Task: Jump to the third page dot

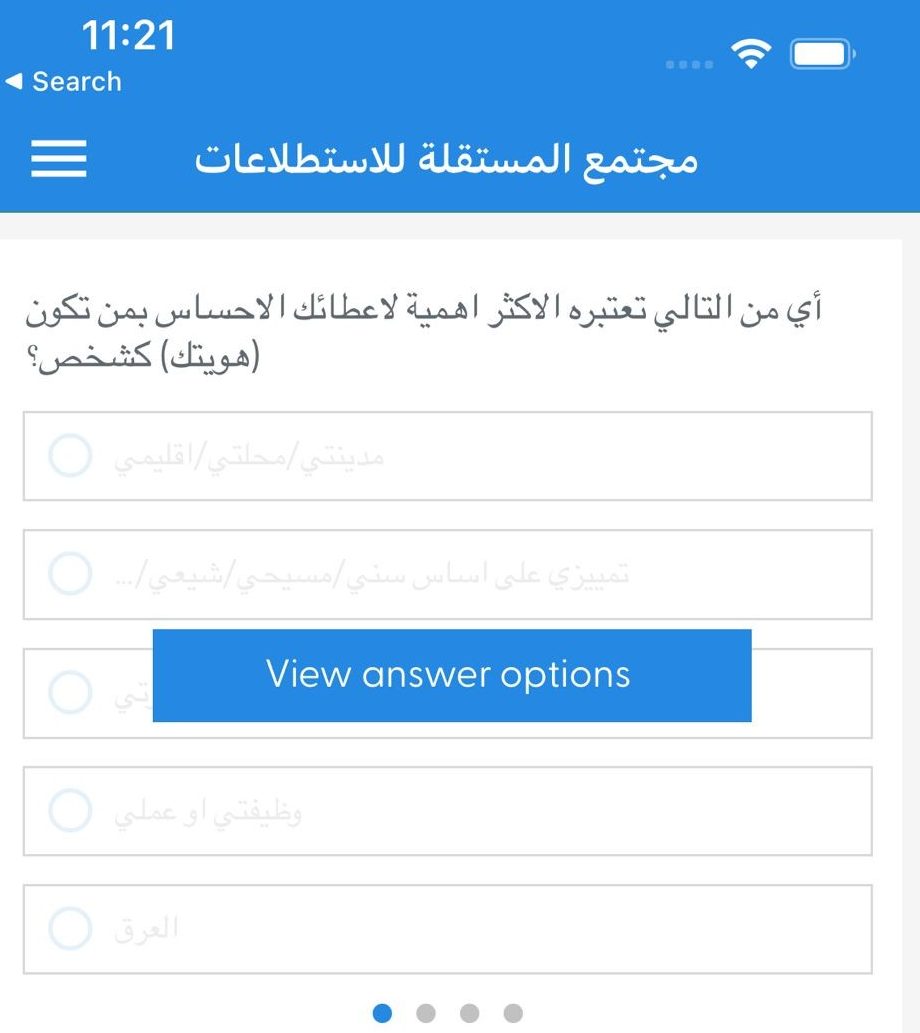Action: click(469, 1013)
